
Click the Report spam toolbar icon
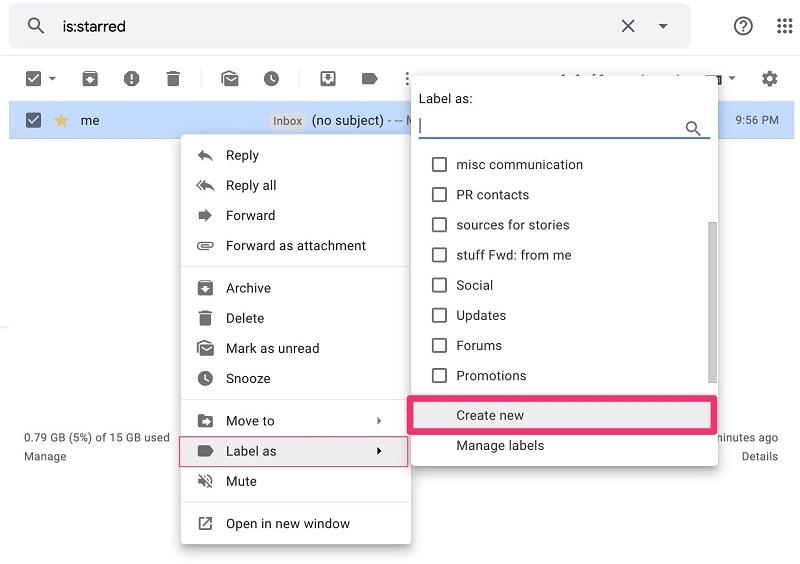(131, 79)
